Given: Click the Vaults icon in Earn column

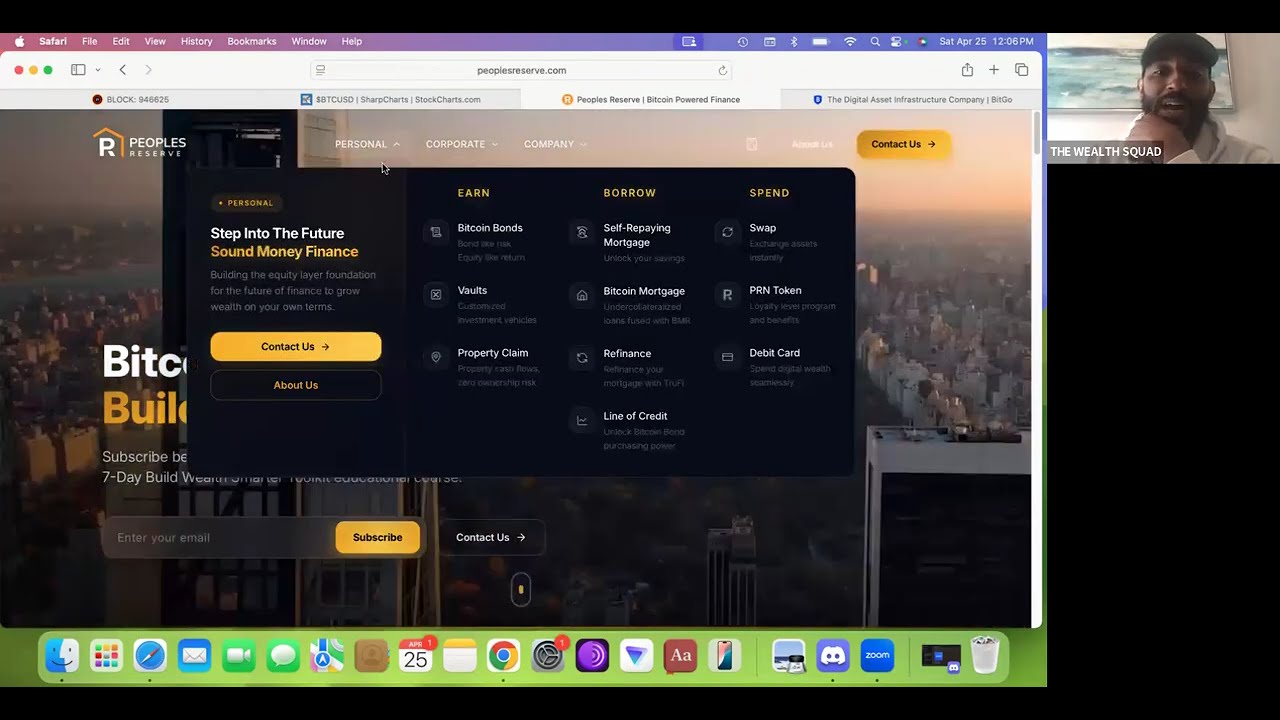Looking at the screenshot, I should (436, 295).
